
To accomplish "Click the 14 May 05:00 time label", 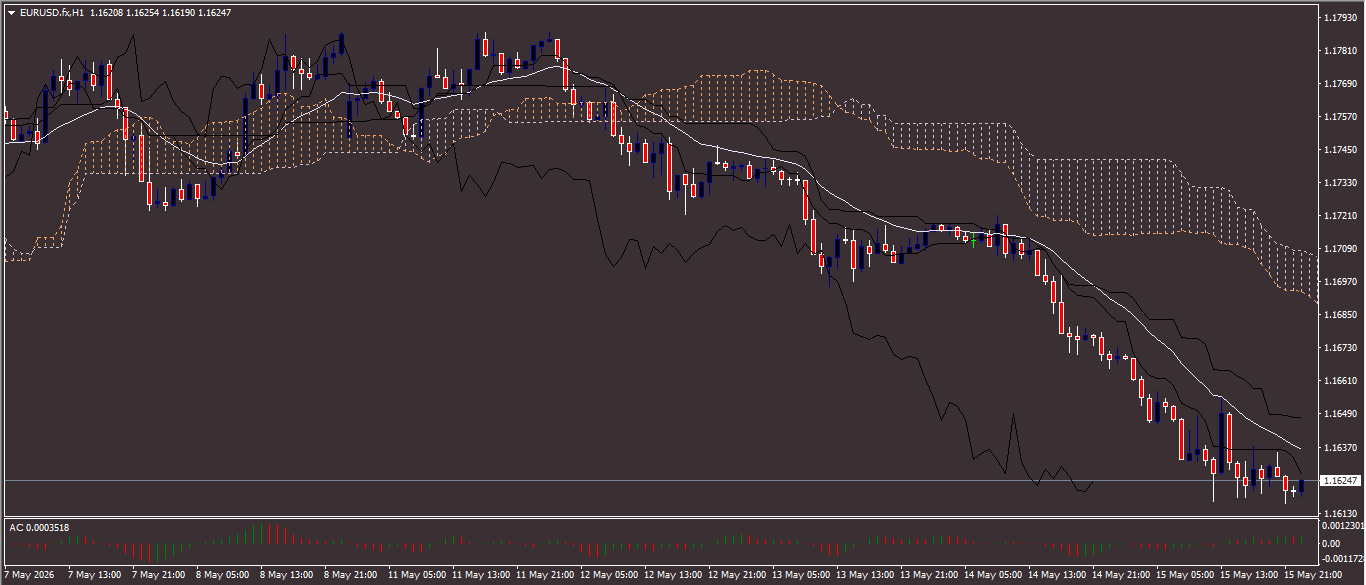I will pyautogui.click(x=993, y=576).
